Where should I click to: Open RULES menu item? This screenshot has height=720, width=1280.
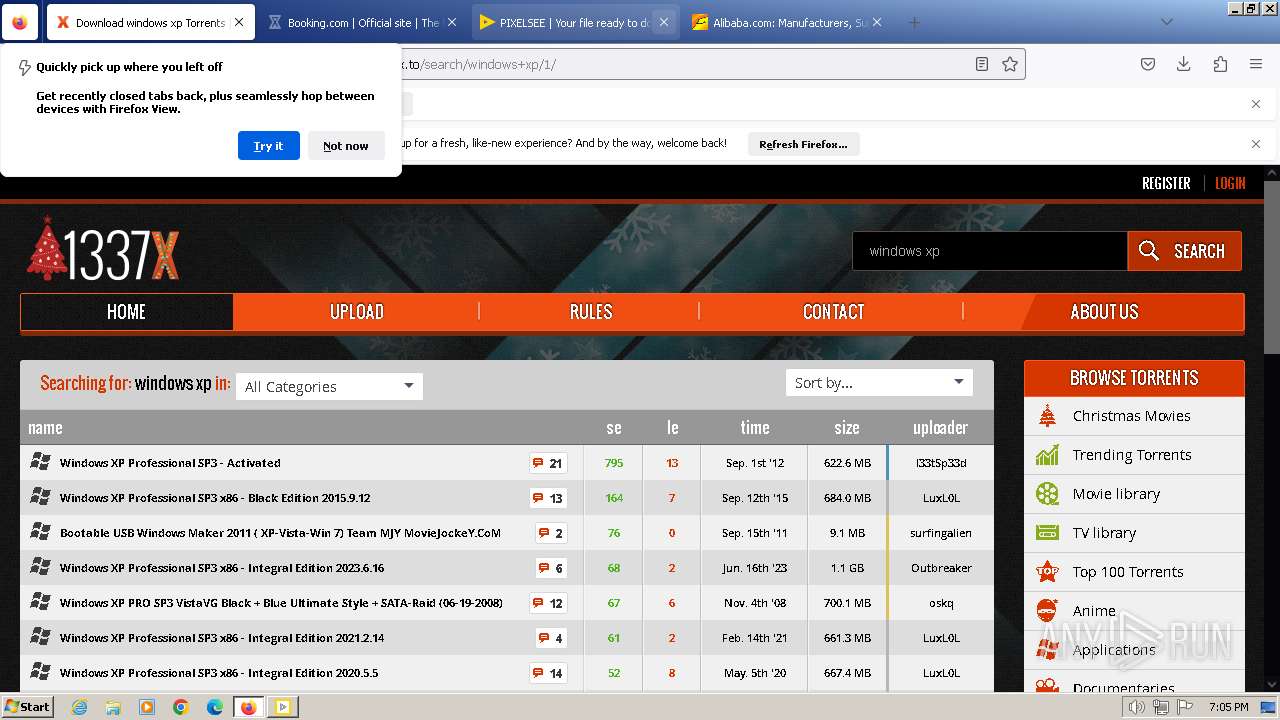coord(591,312)
